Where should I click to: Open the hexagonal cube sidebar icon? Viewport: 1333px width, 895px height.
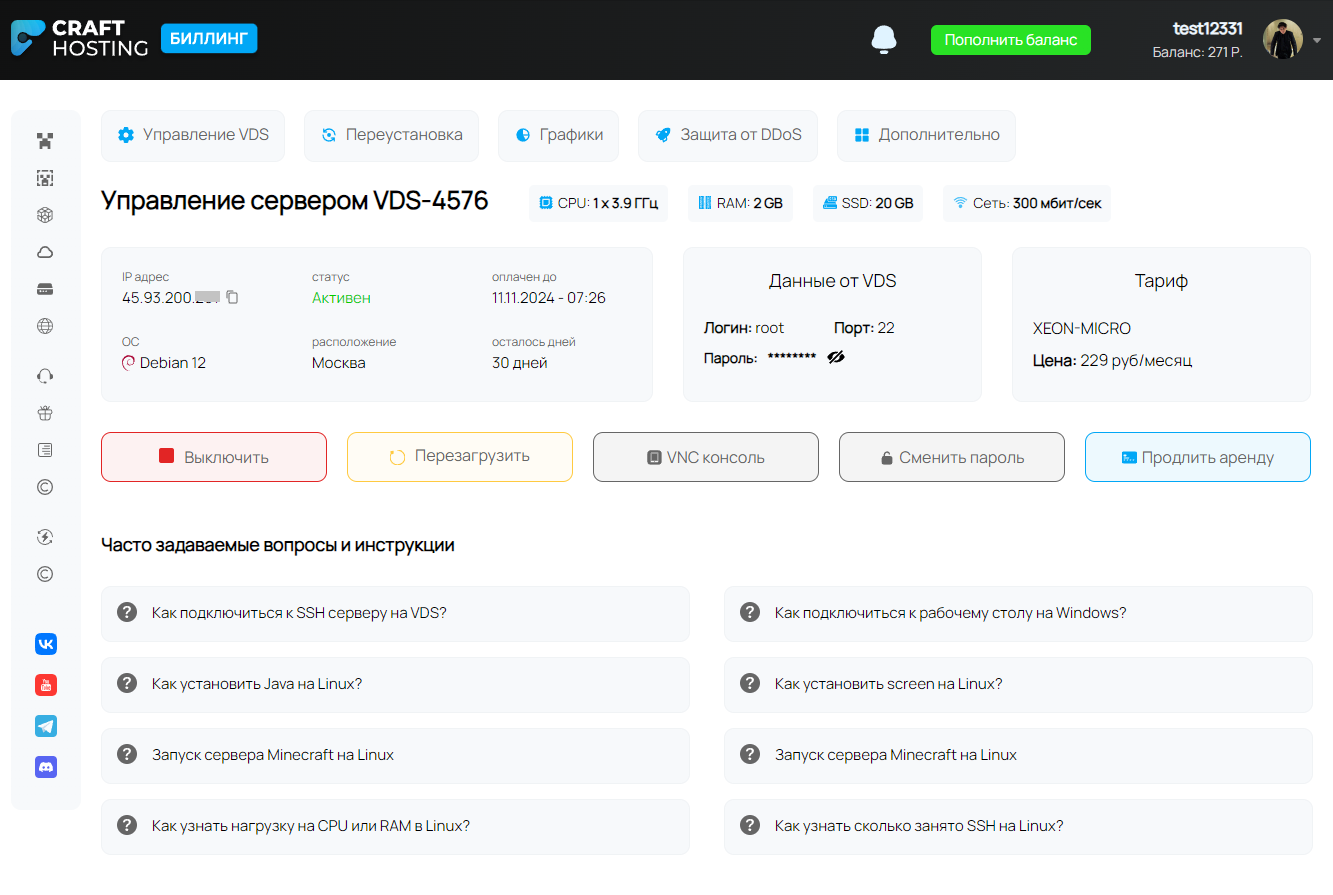pyautogui.click(x=45, y=215)
